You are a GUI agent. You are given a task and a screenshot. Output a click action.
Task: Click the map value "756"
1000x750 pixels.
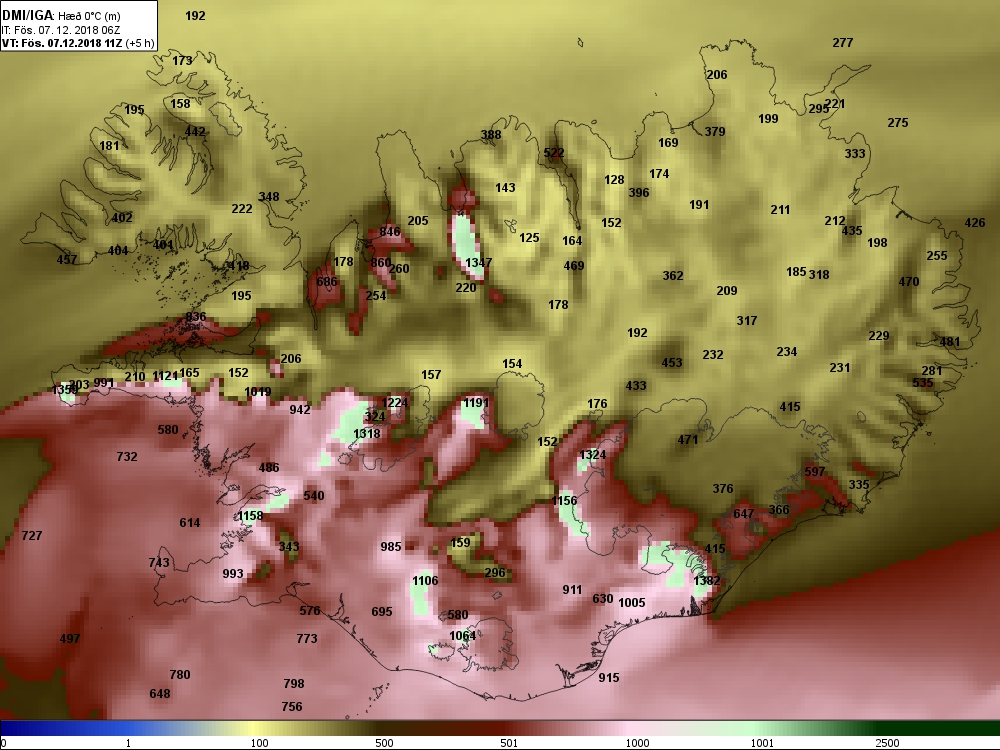tap(291, 707)
